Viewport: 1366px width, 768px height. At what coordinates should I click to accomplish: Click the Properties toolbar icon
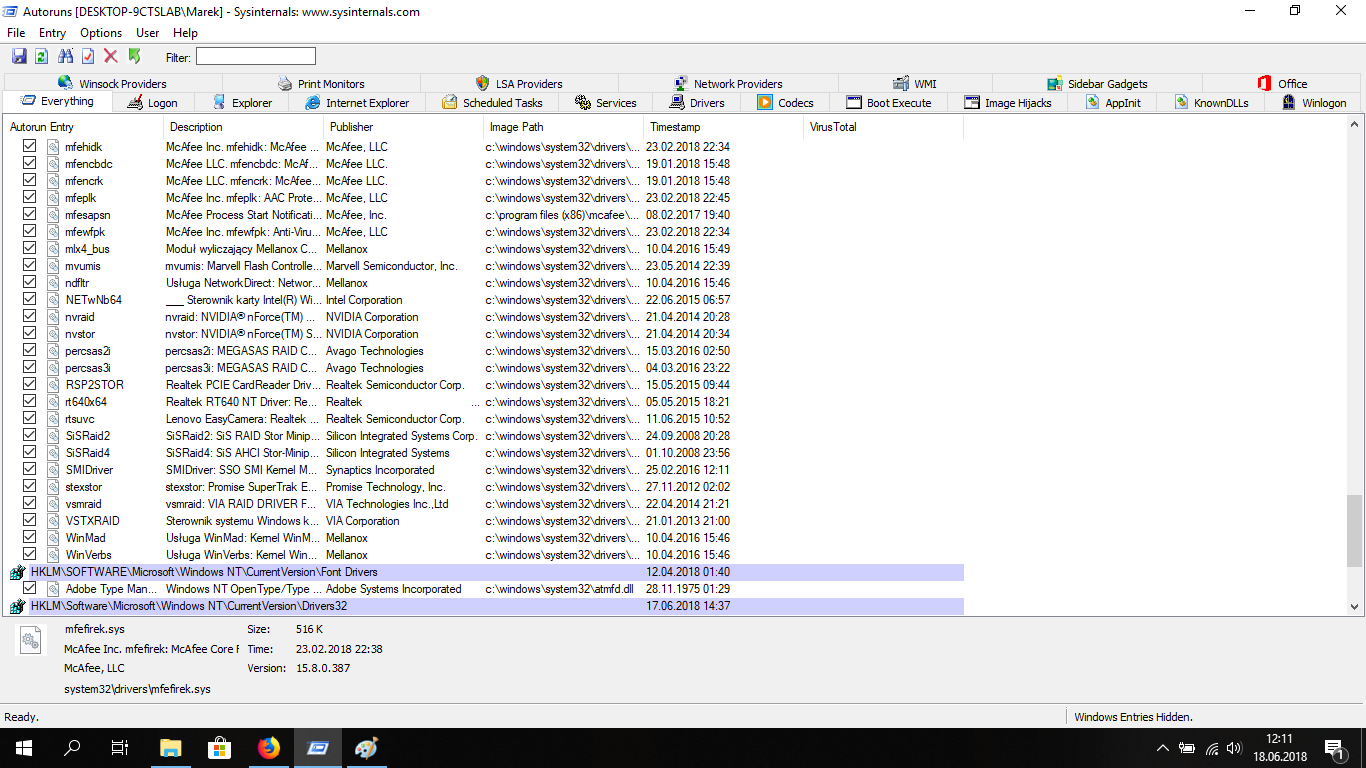tap(88, 57)
